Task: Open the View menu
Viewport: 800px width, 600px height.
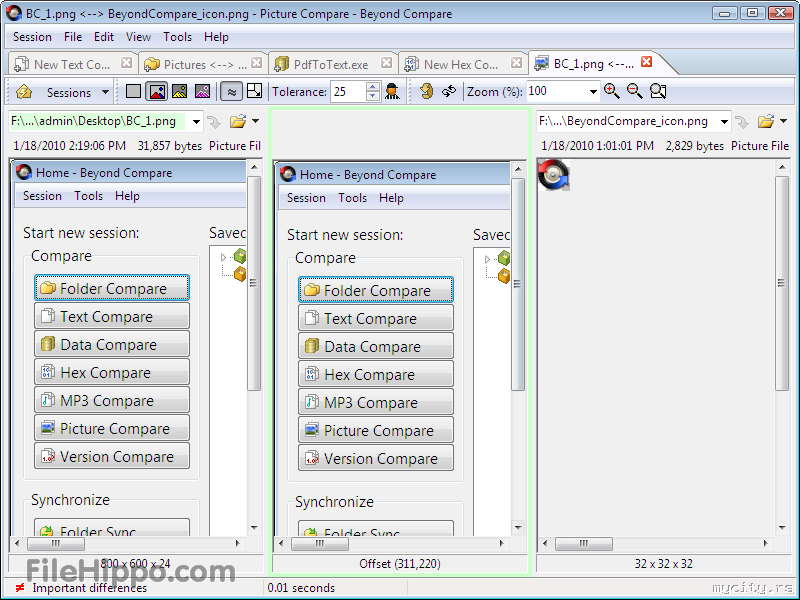Action: (138, 37)
